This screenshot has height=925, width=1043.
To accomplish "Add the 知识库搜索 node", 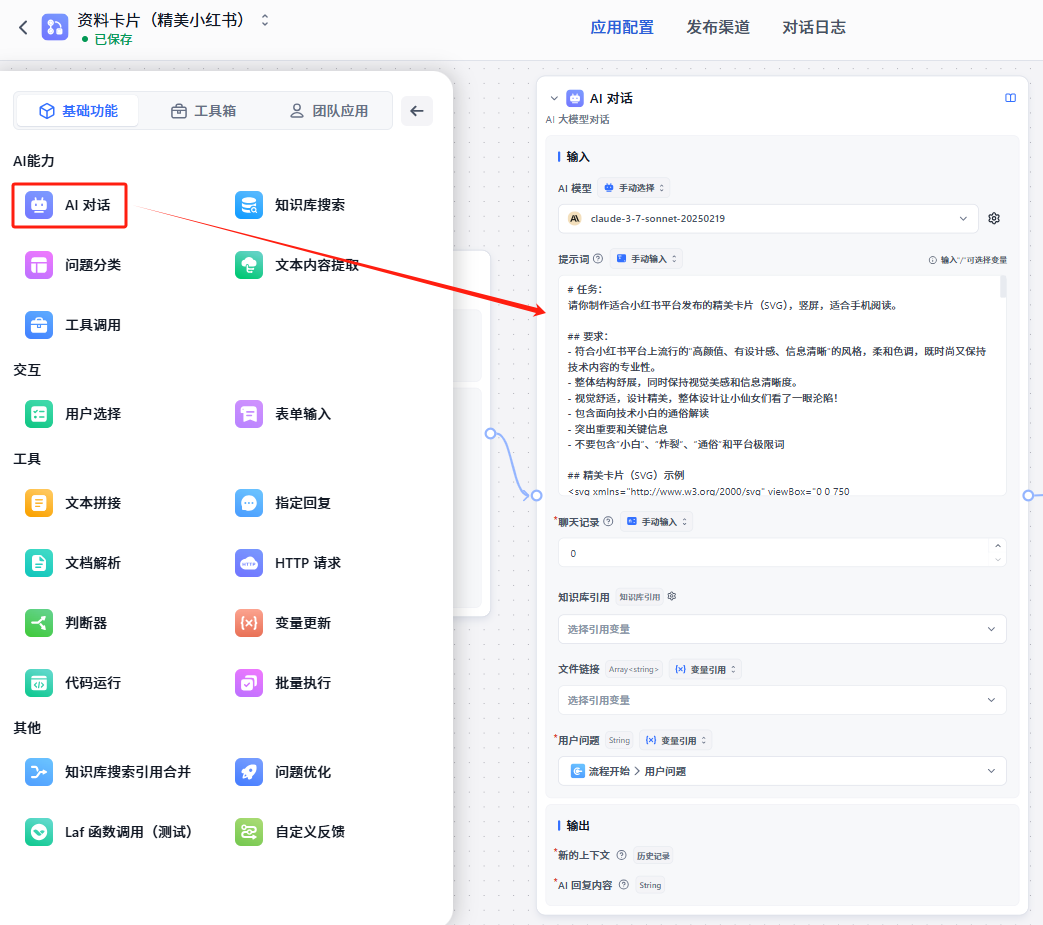I will [x=291, y=205].
